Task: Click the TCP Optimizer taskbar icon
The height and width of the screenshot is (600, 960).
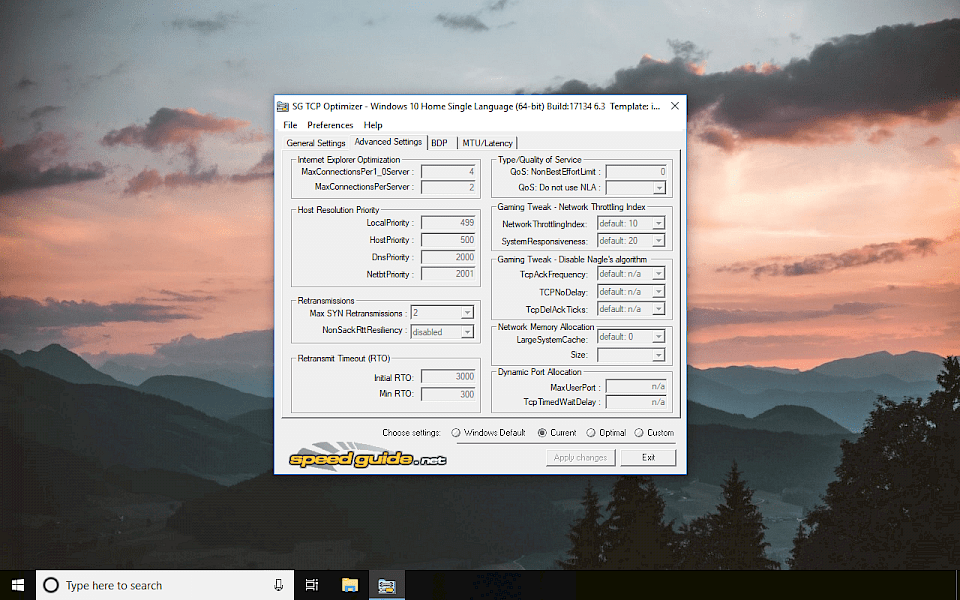Action: click(386, 585)
